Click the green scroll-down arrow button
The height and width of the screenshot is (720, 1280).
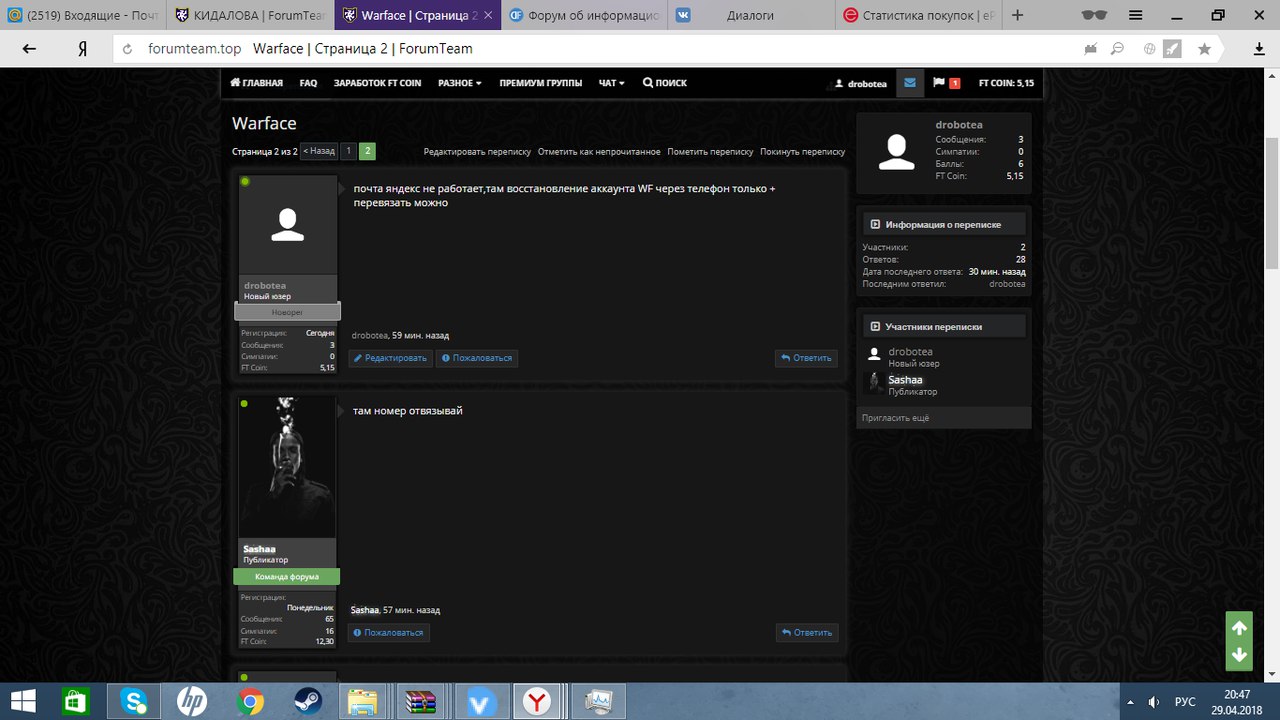[x=1239, y=655]
